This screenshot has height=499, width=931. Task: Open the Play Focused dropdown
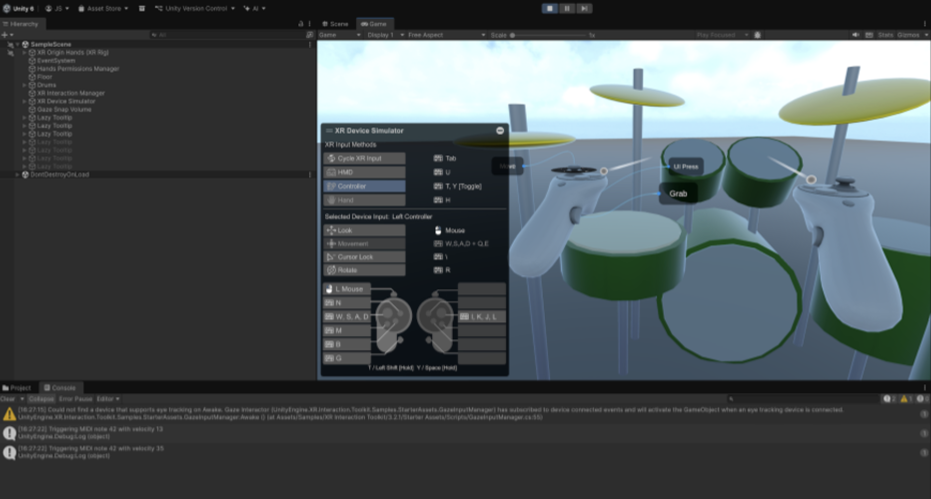pyautogui.click(x=722, y=35)
